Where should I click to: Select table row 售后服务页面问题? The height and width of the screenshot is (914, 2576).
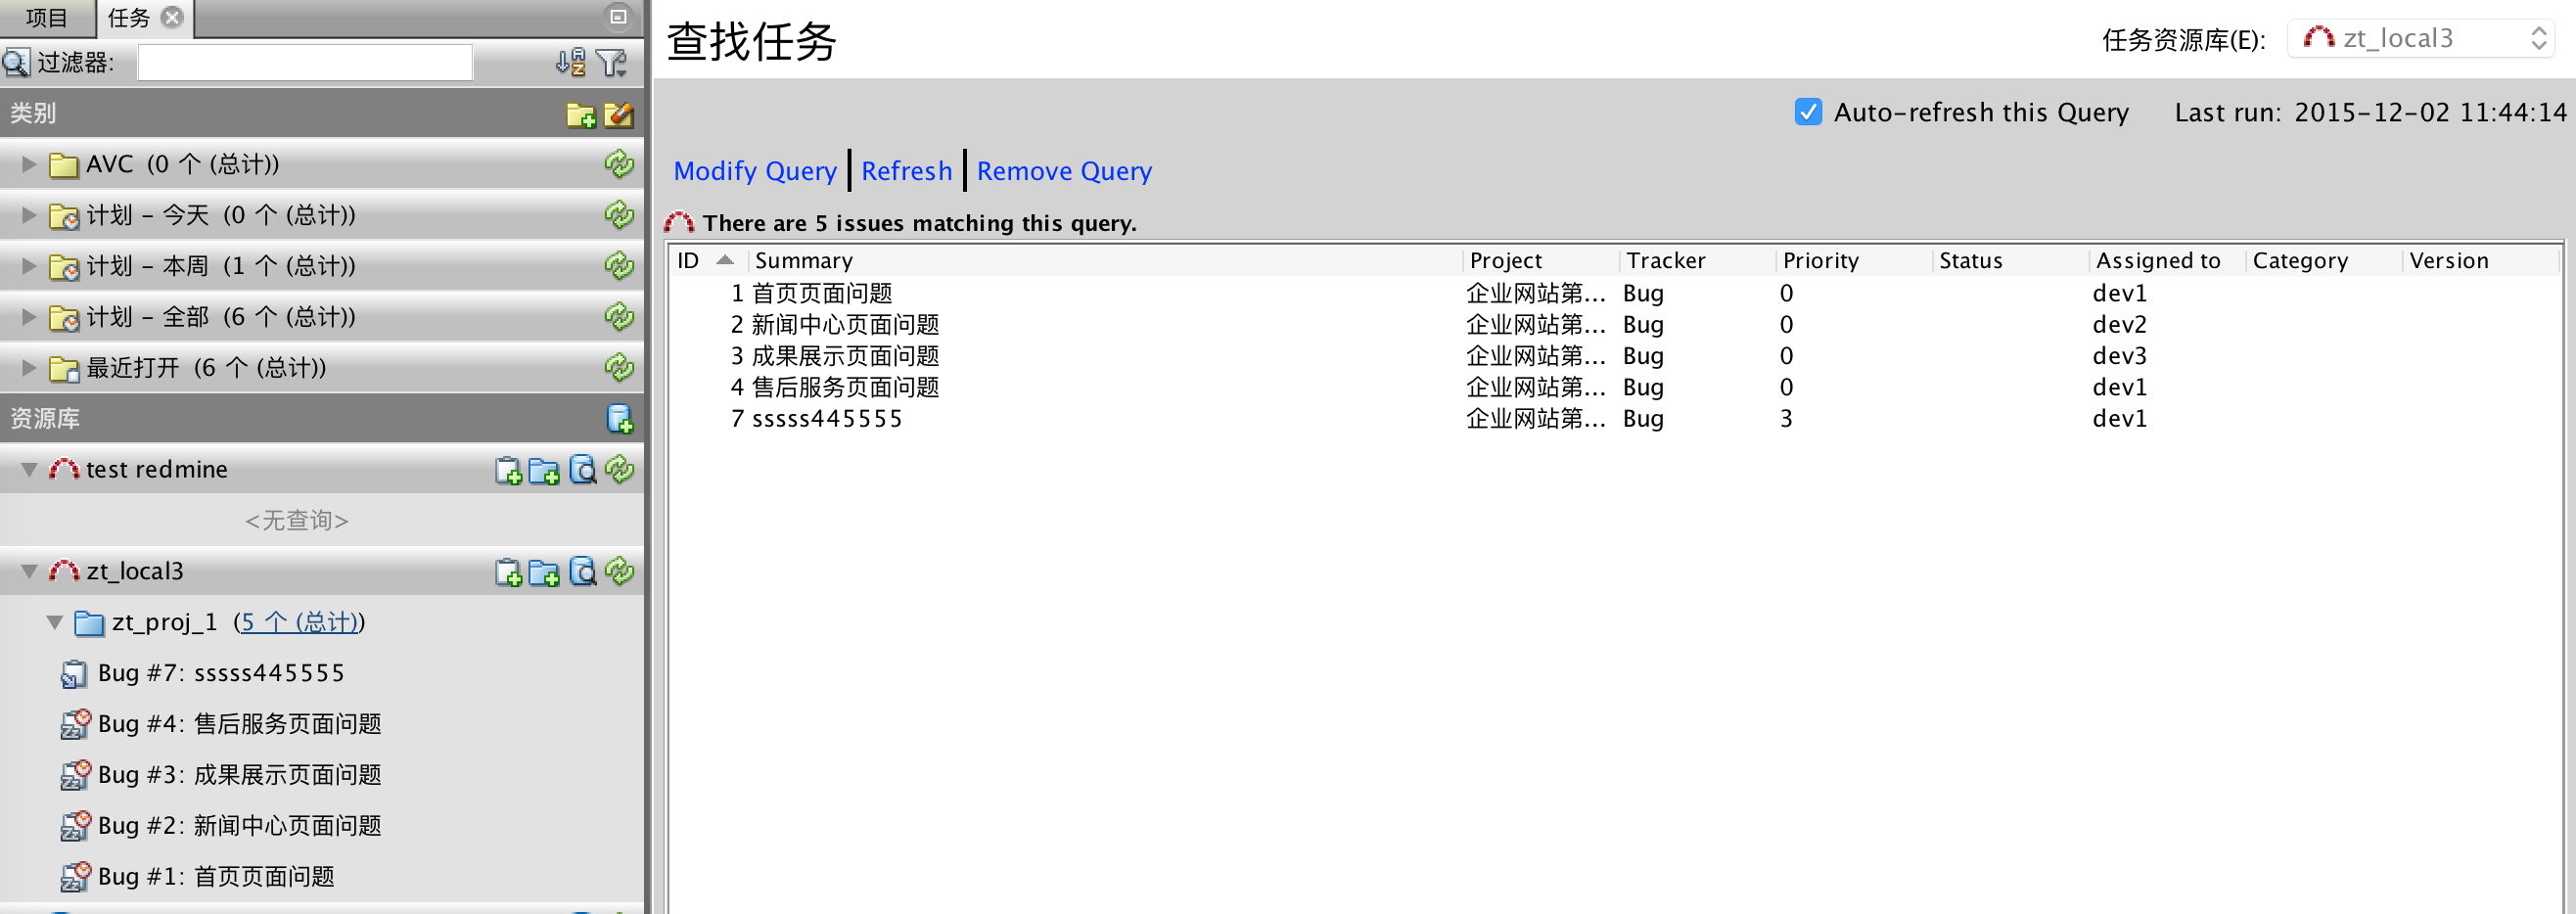tap(1614, 387)
